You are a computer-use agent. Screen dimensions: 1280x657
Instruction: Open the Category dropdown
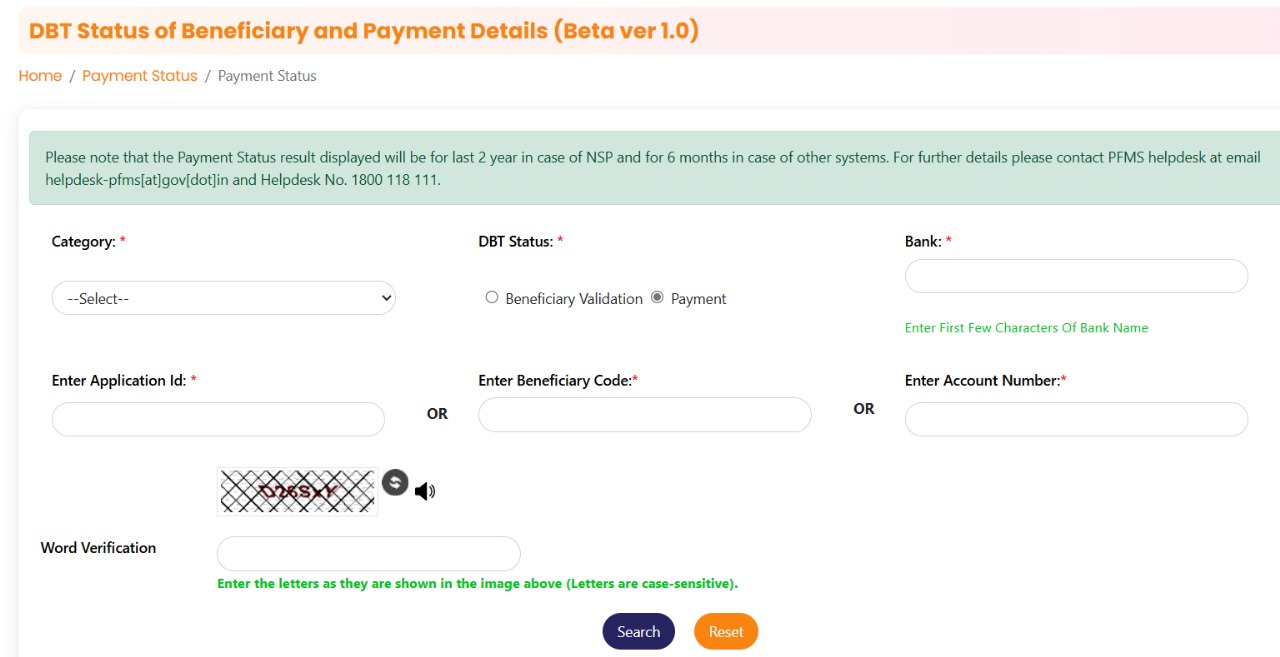(223, 298)
